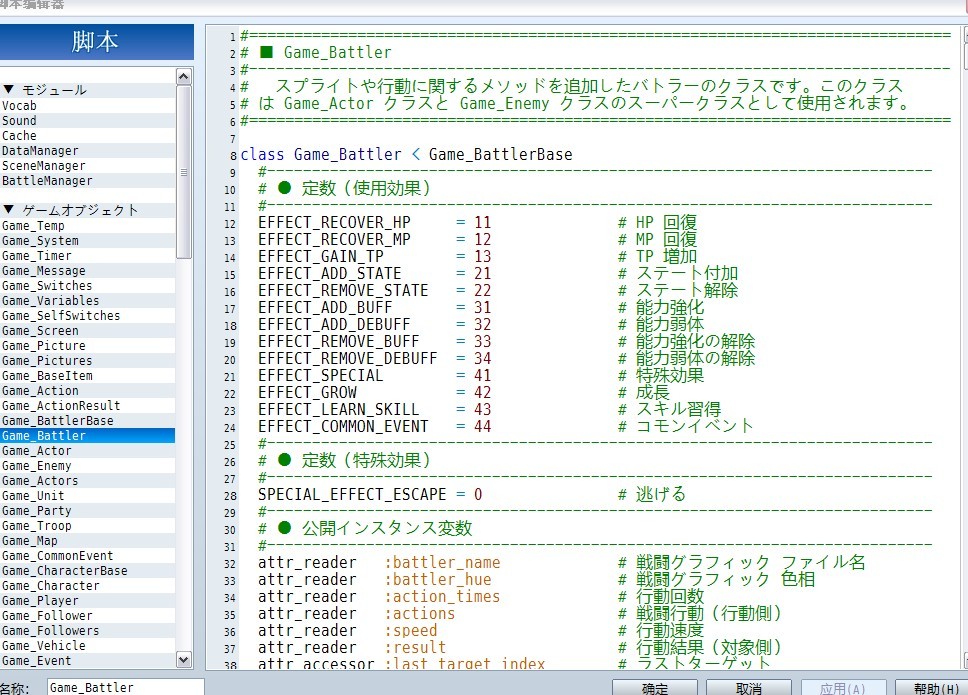Confirm with the 确定 button
Screen dimensions: 968x695
coord(655,688)
